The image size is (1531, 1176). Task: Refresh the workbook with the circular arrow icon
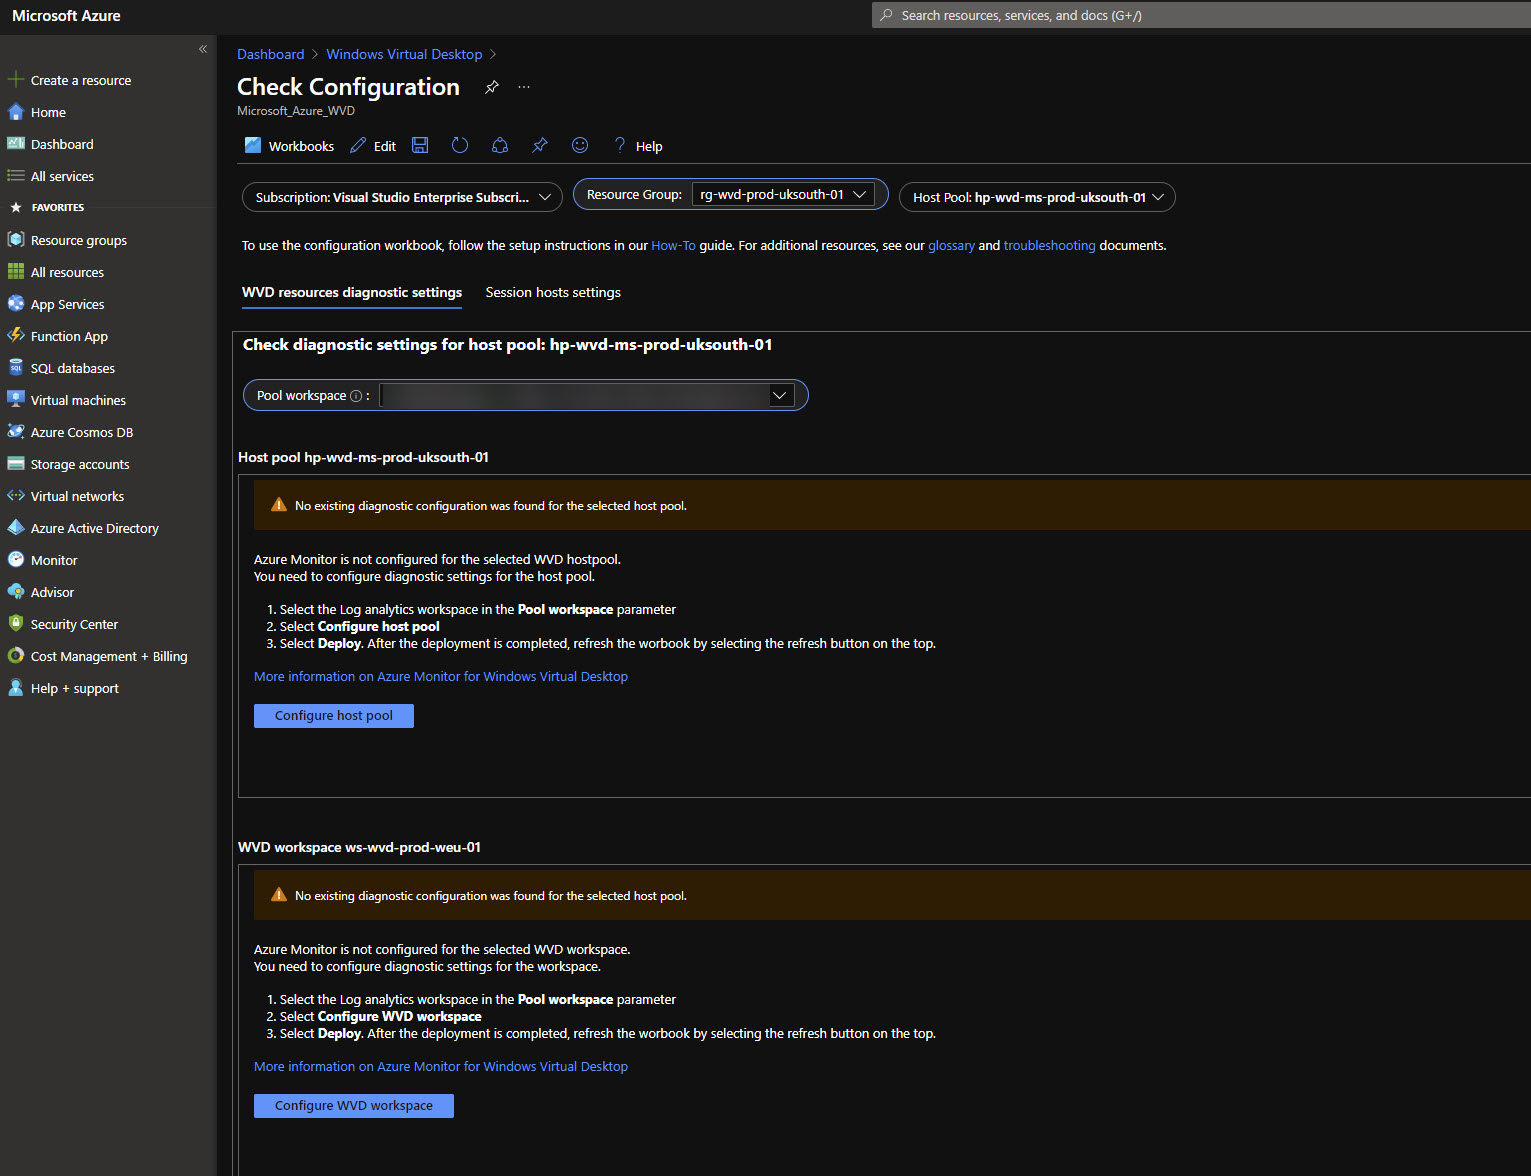point(460,145)
